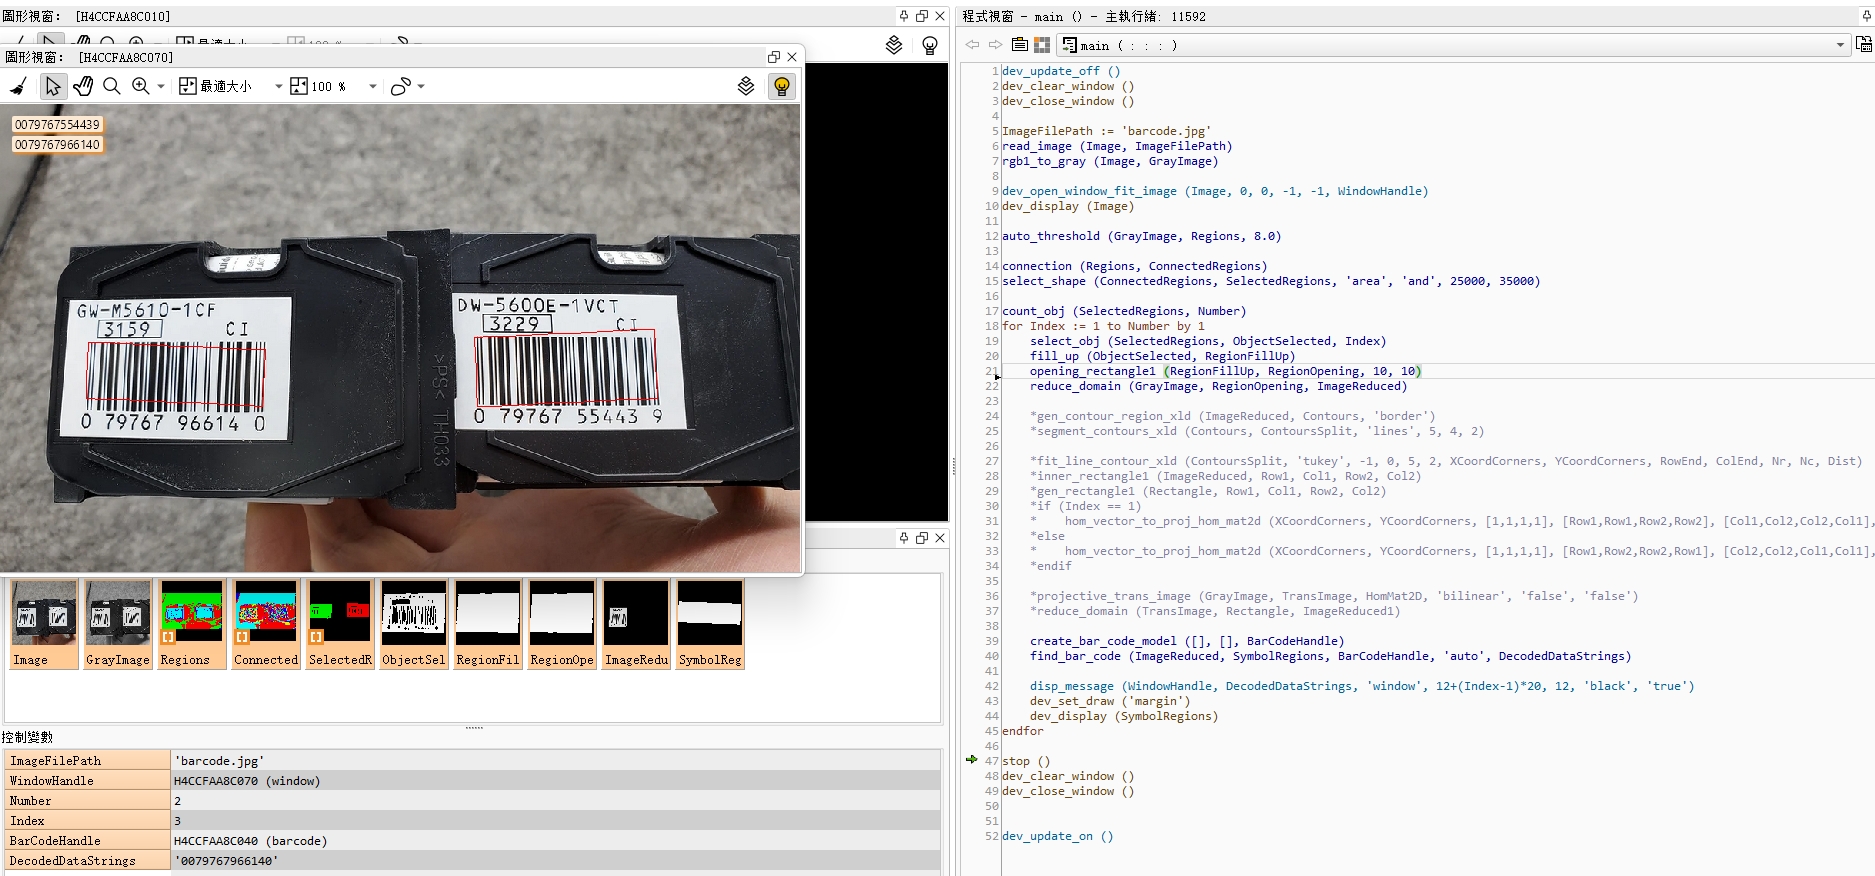Expand the procedure selector dropdown arrow
Image resolution: width=1875 pixels, height=876 pixels.
coord(1840,45)
